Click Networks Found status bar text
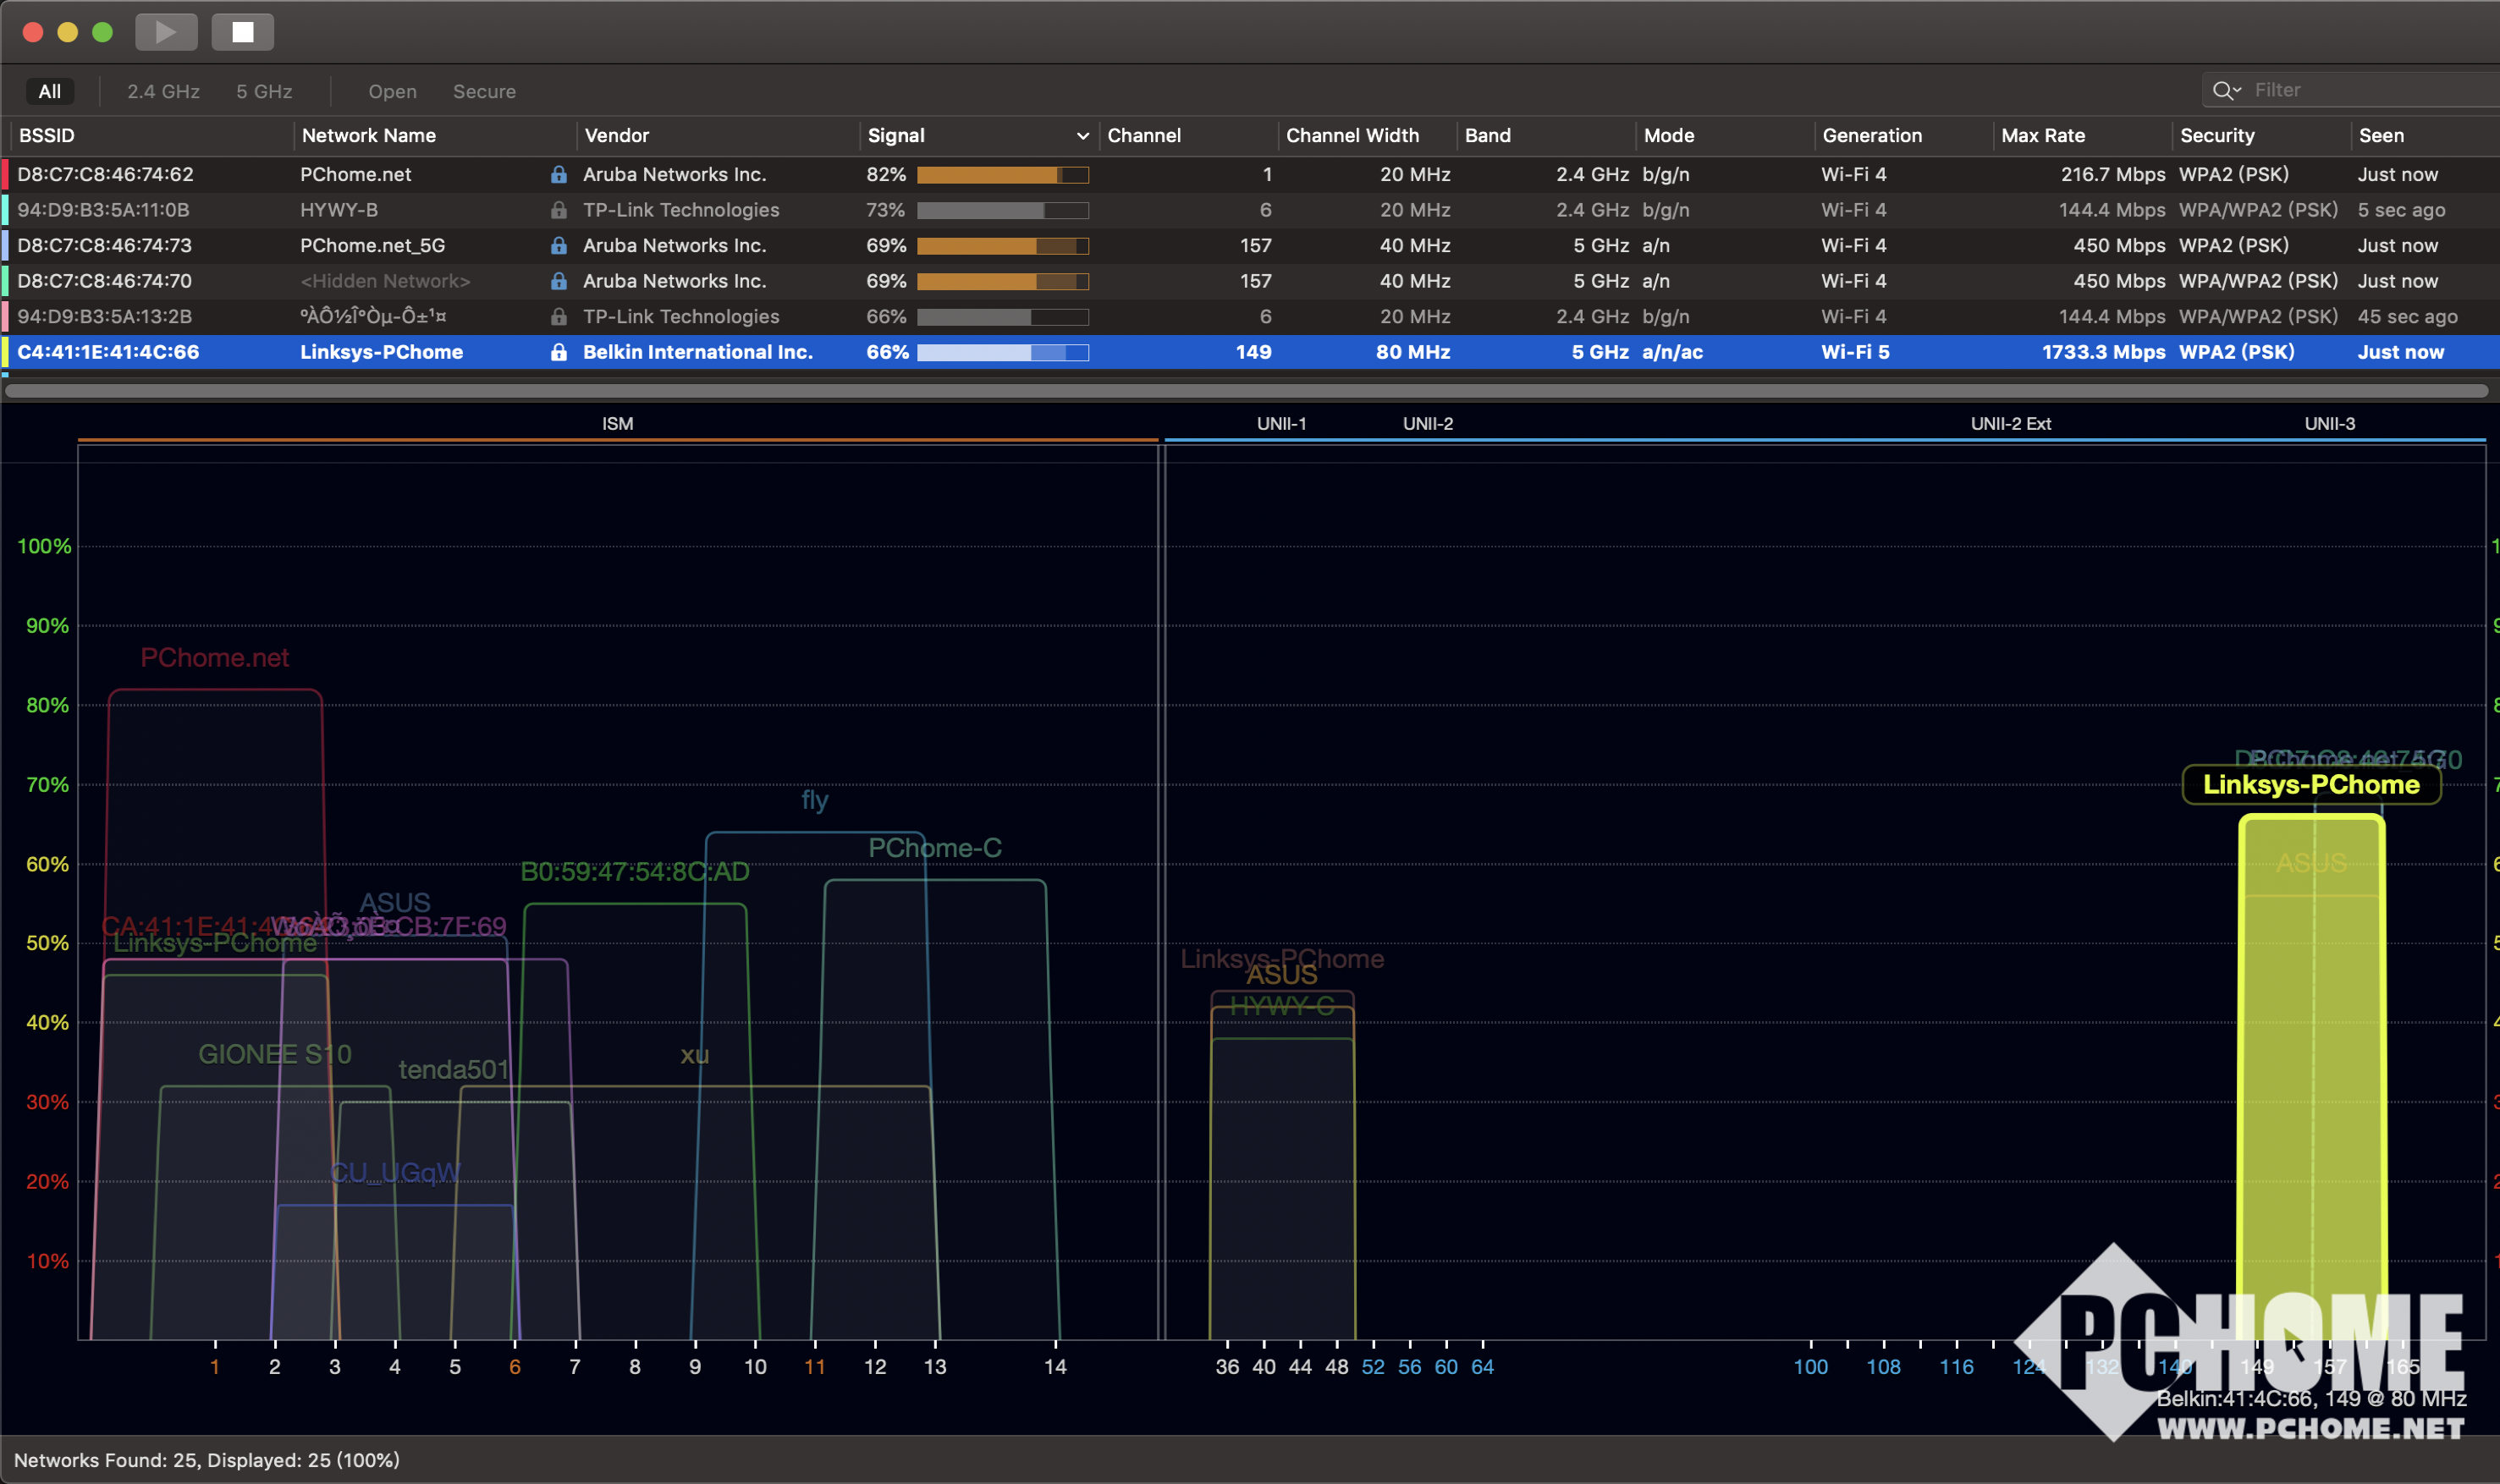Viewport: 2500px width, 1484px height. 206,1460
